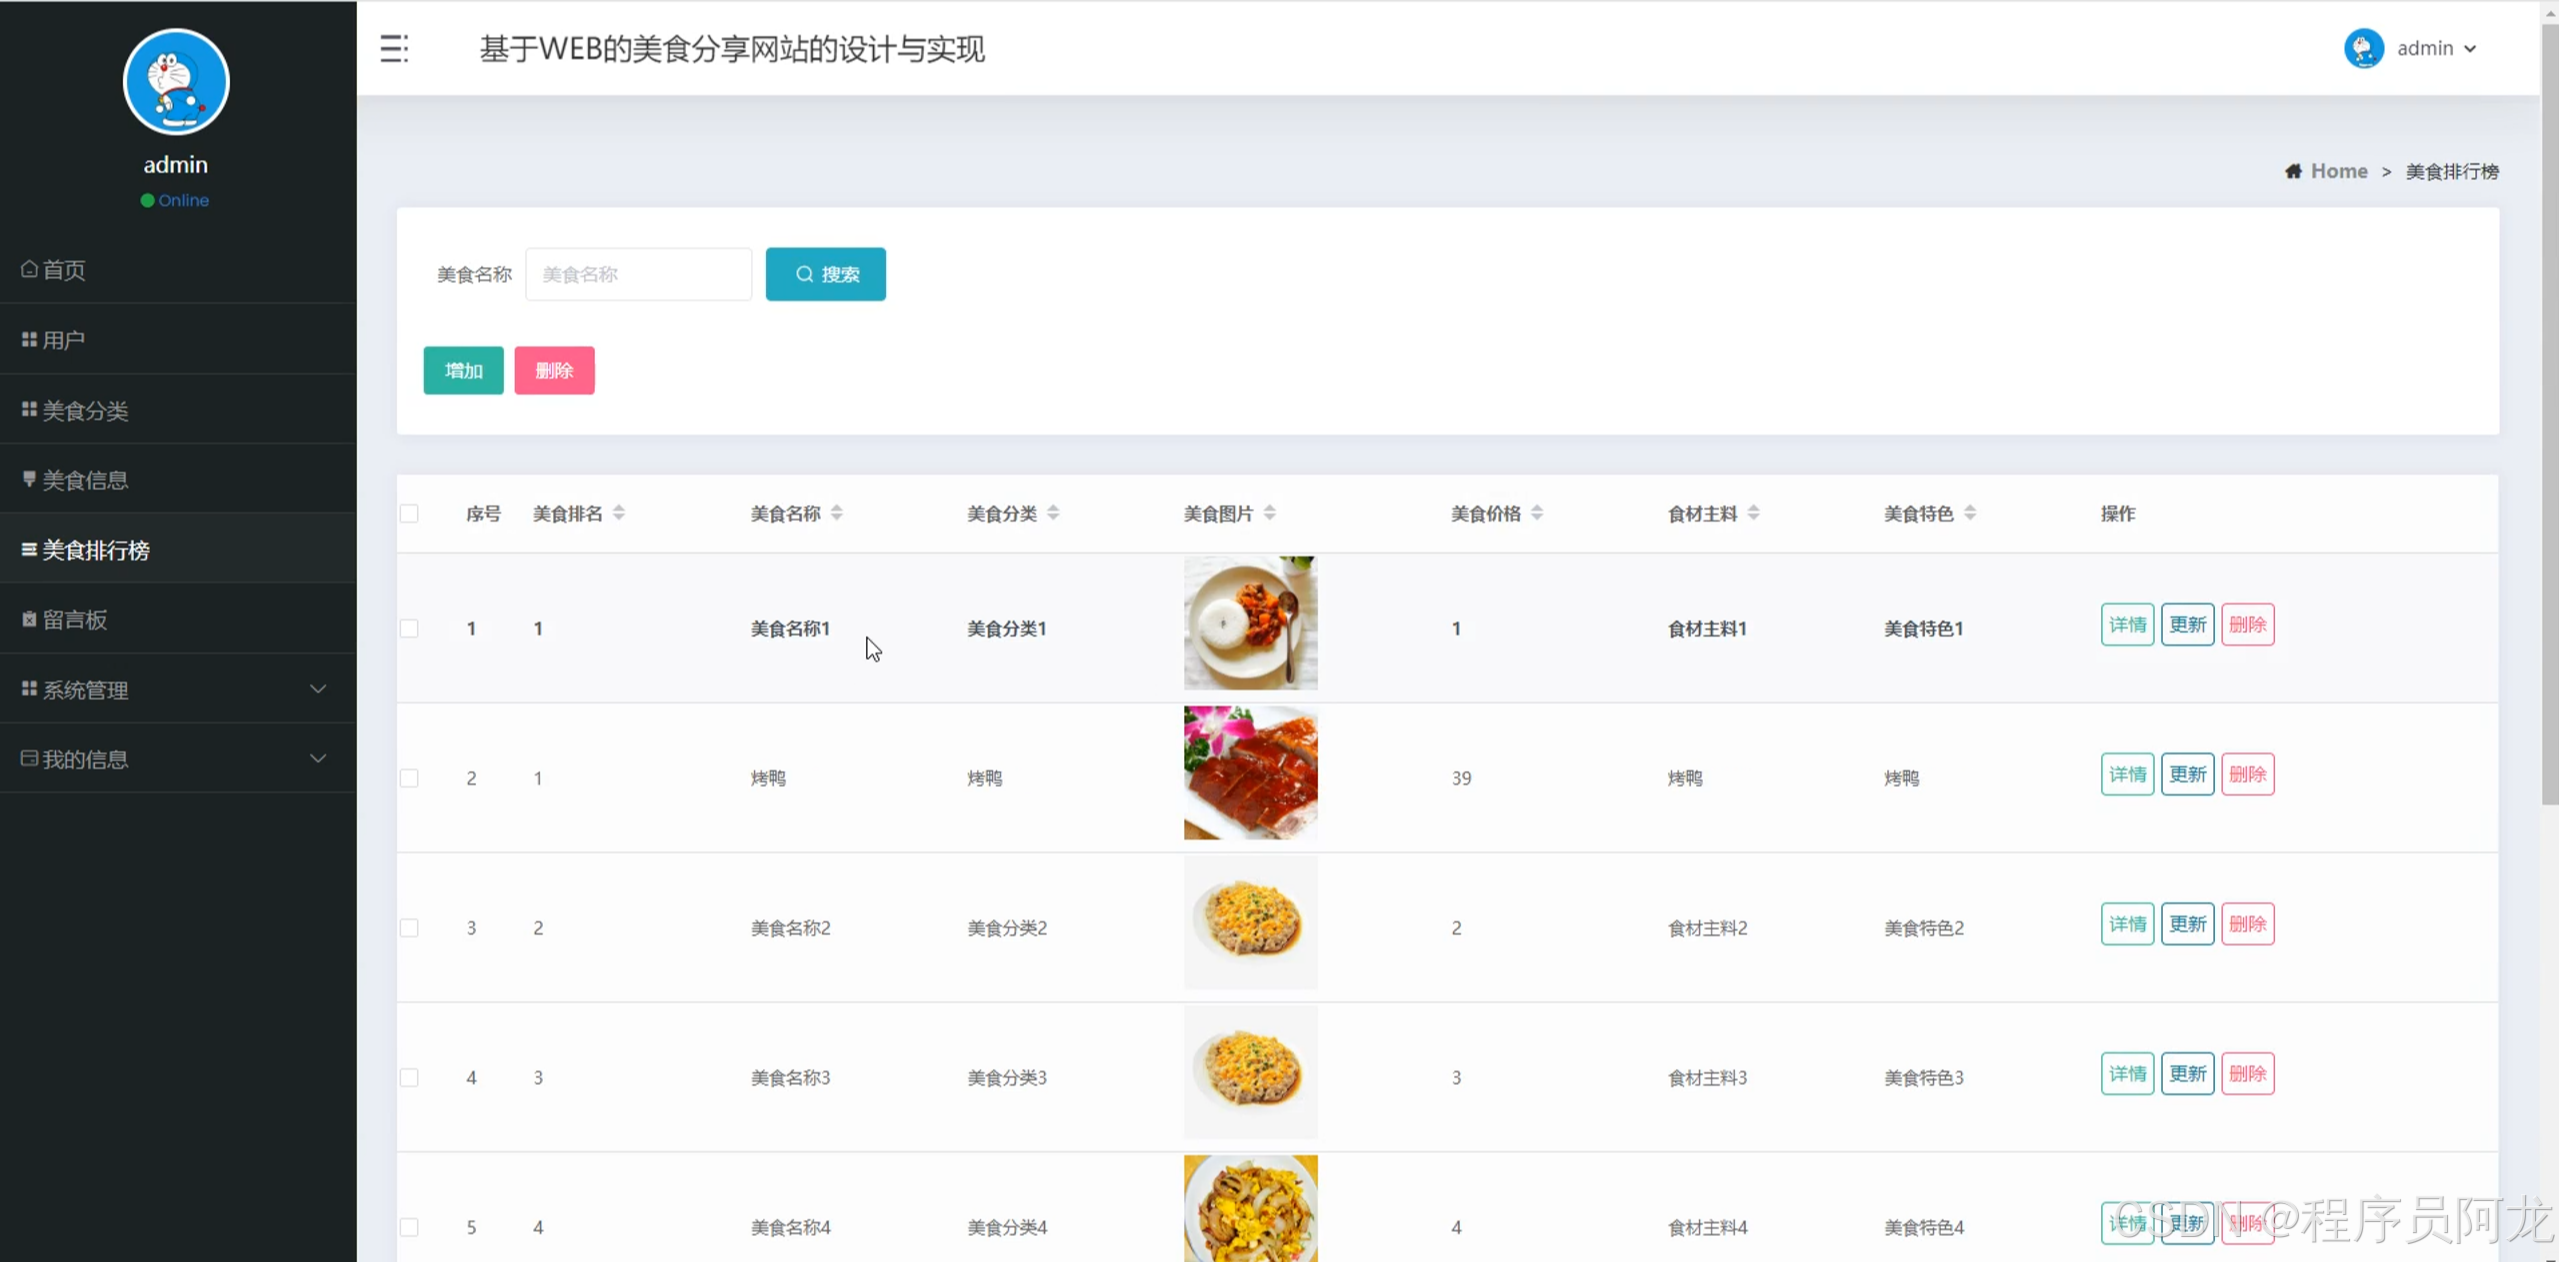The width and height of the screenshot is (2559, 1262).
Task: Open 美食信息 in the sidebar
Action: [x=85, y=480]
